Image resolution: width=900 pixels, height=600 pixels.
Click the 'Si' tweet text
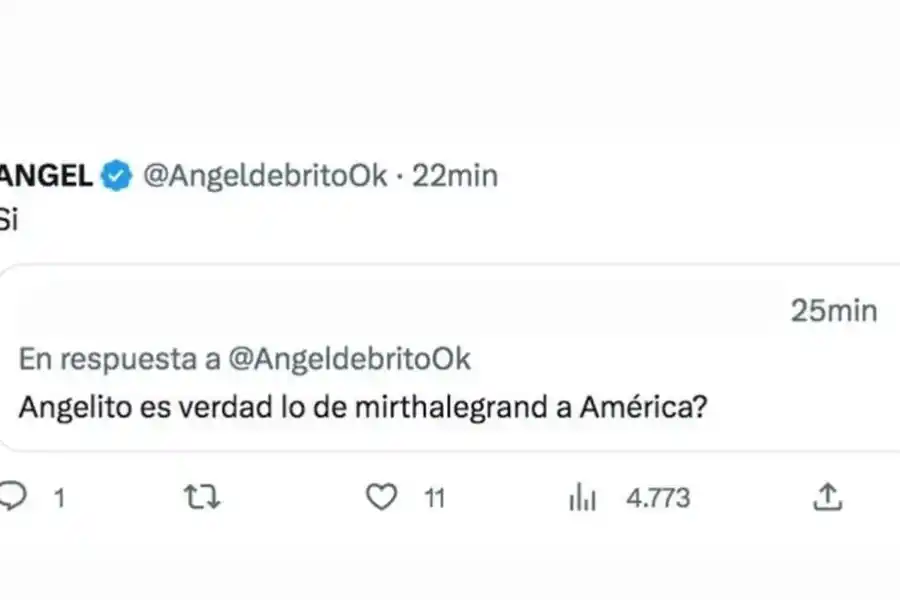tap(9, 221)
